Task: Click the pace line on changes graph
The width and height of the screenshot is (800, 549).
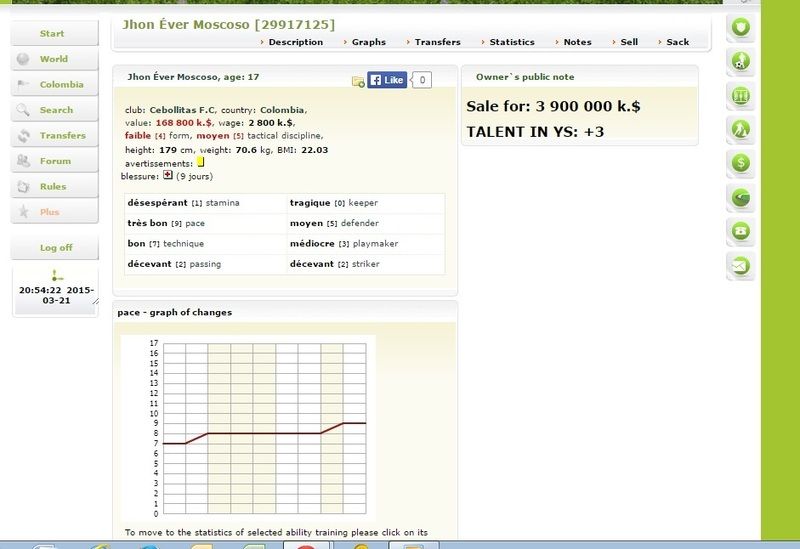Action: point(264,433)
